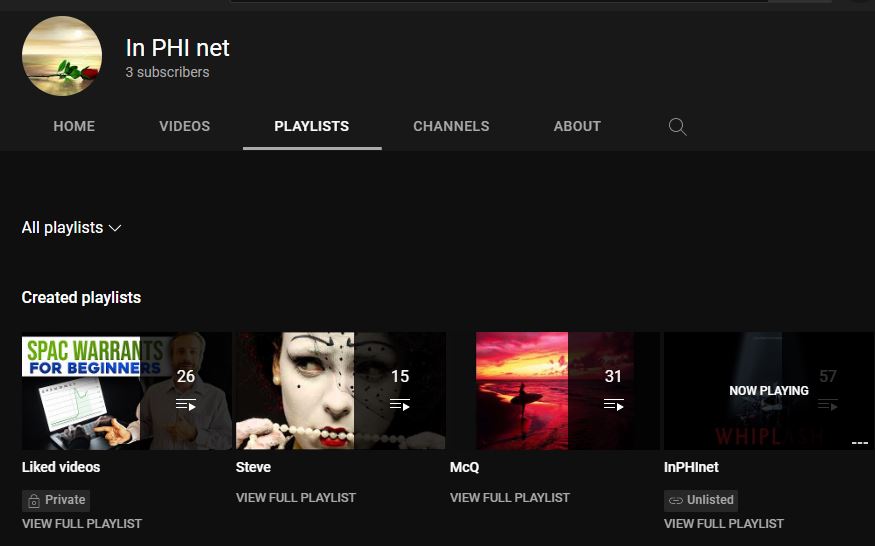Select the PLAYLISTS tab
Image resolution: width=875 pixels, height=546 pixels.
pos(312,127)
